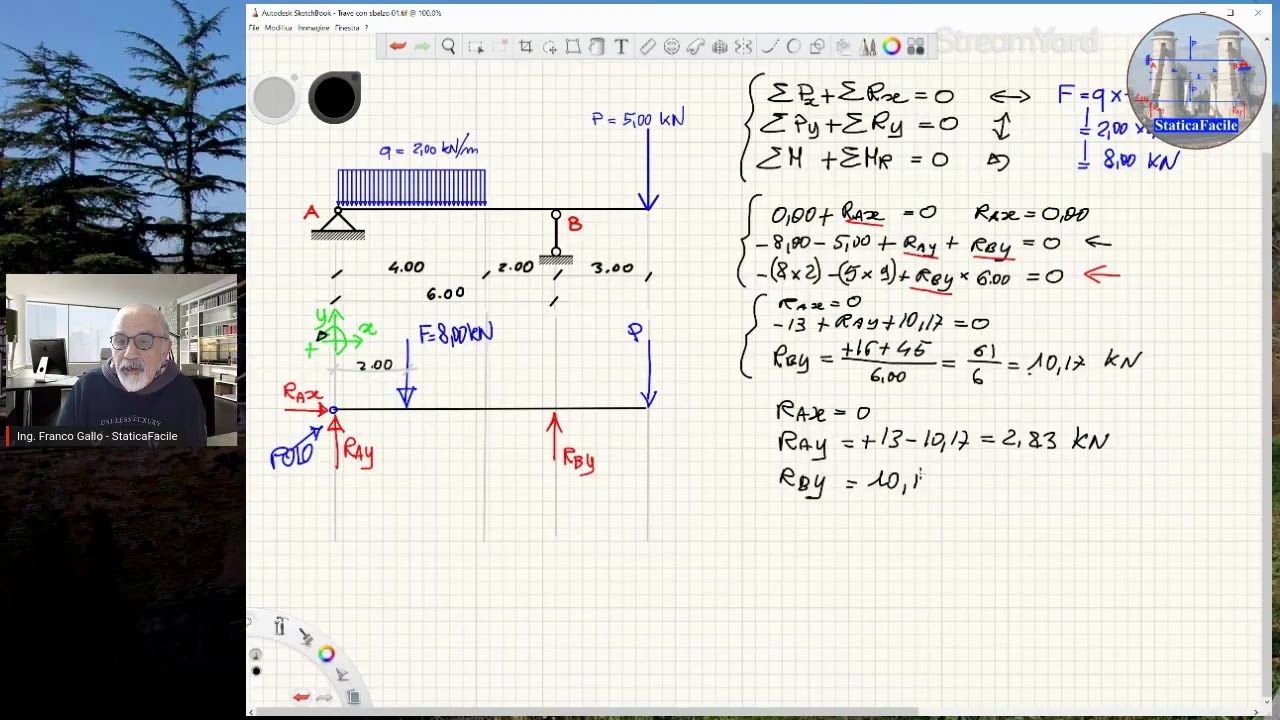The image size is (1280, 720).
Task: Select the Oval shape draw tool
Action: pyautogui.click(x=793, y=47)
